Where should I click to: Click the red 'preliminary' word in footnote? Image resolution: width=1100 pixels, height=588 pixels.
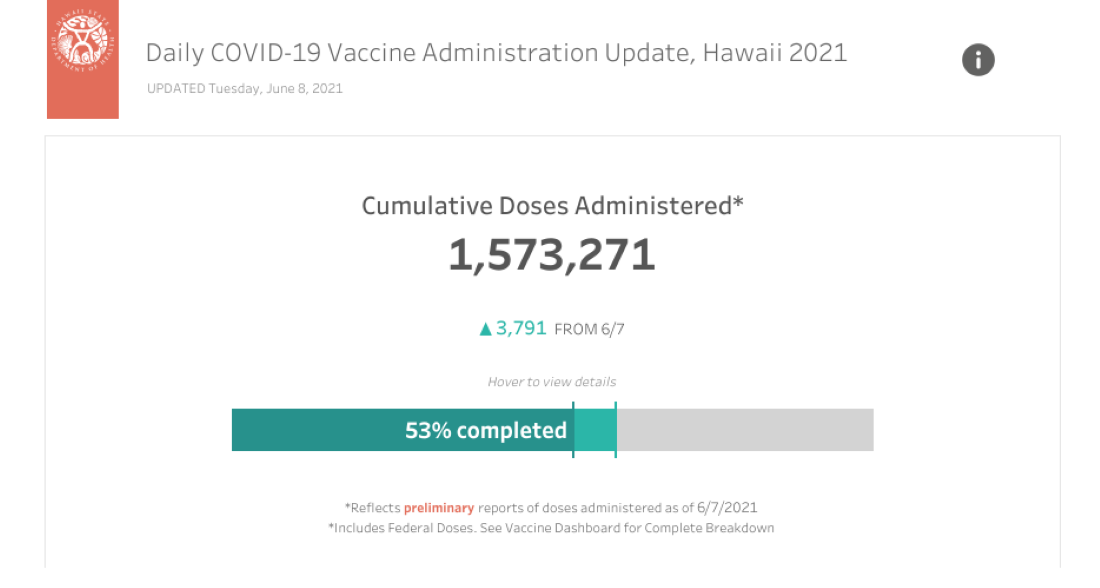click(x=439, y=507)
